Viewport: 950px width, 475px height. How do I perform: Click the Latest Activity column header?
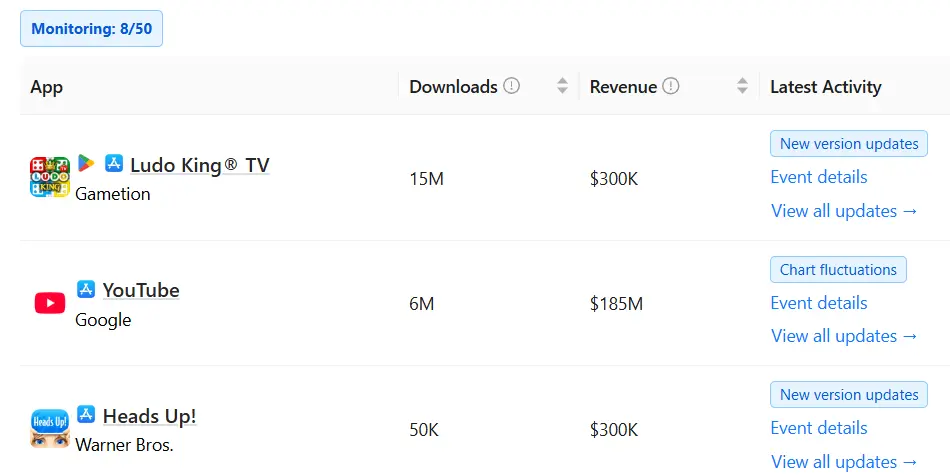click(825, 87)
